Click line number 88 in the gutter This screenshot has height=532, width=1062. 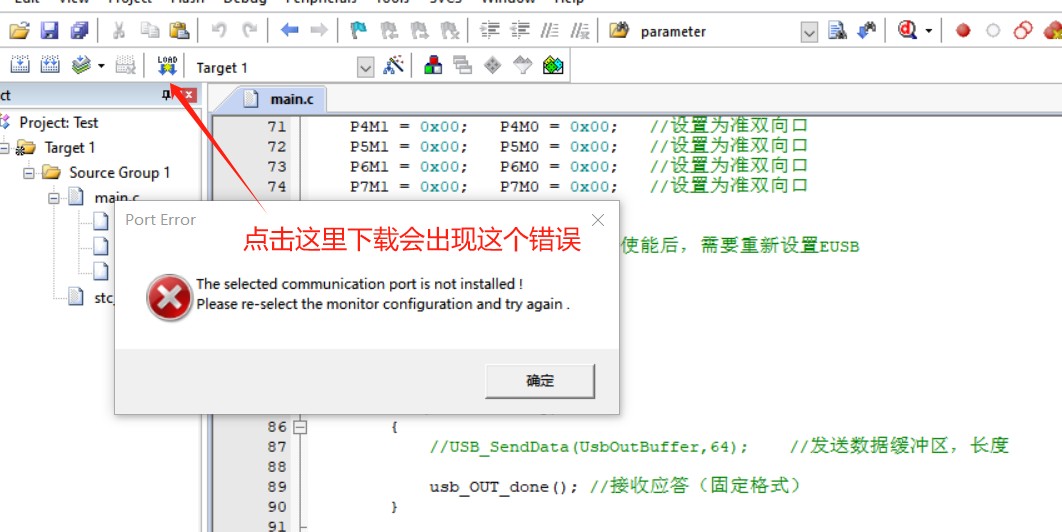[x=278, y=467]
